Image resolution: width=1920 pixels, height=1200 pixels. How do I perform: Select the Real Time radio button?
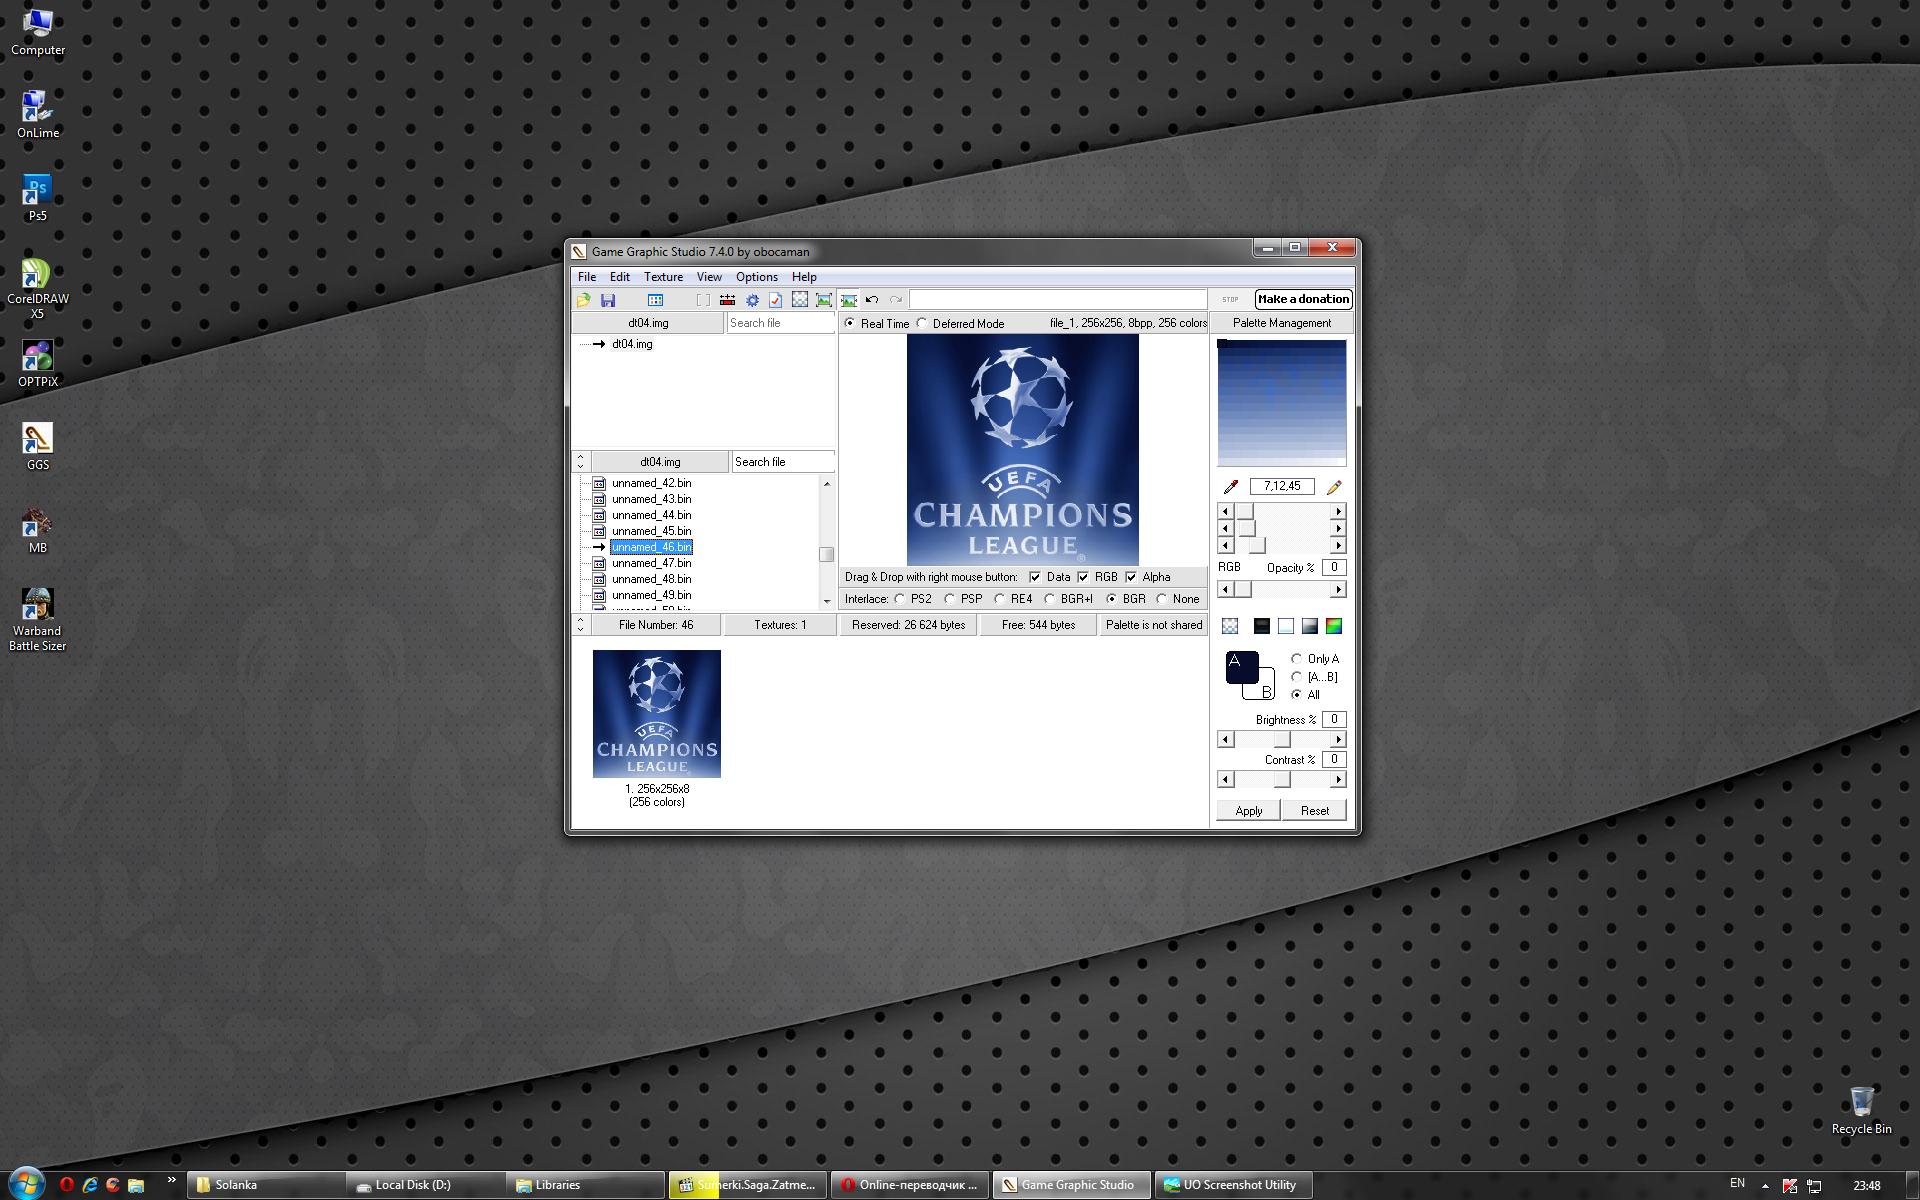point(850,324)
